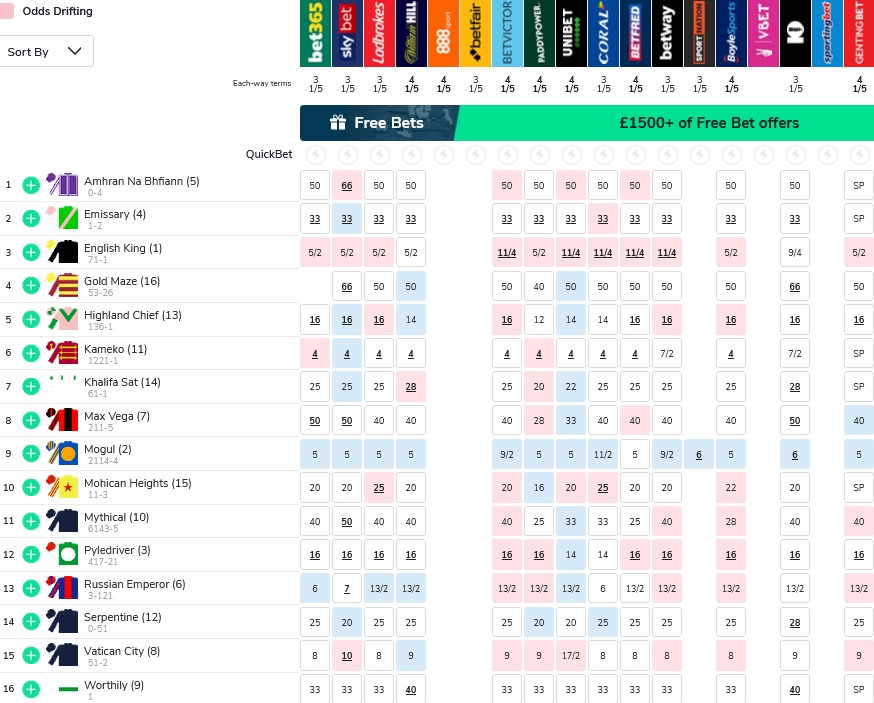Click the GentingBet bookmaker logo
874x703 pixels.
tap(859, 33)
